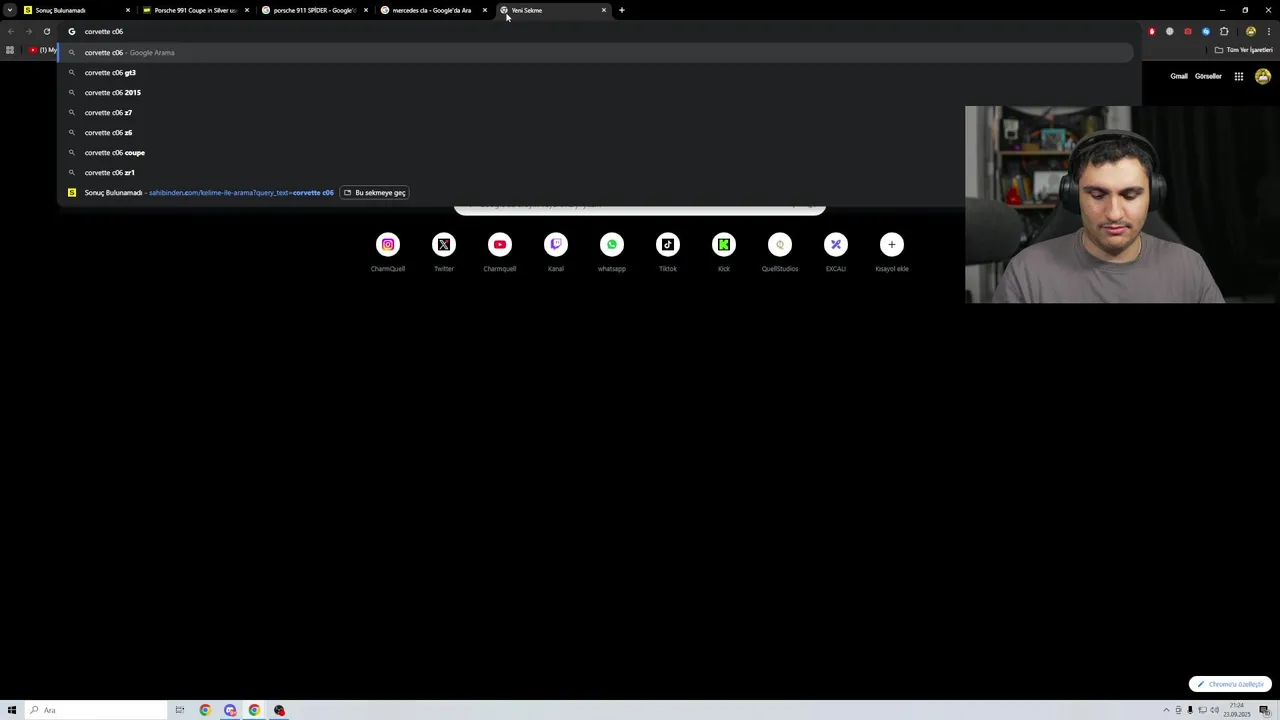Open Task View on the taskbar

pyautogui.click(x=180, y=710)
